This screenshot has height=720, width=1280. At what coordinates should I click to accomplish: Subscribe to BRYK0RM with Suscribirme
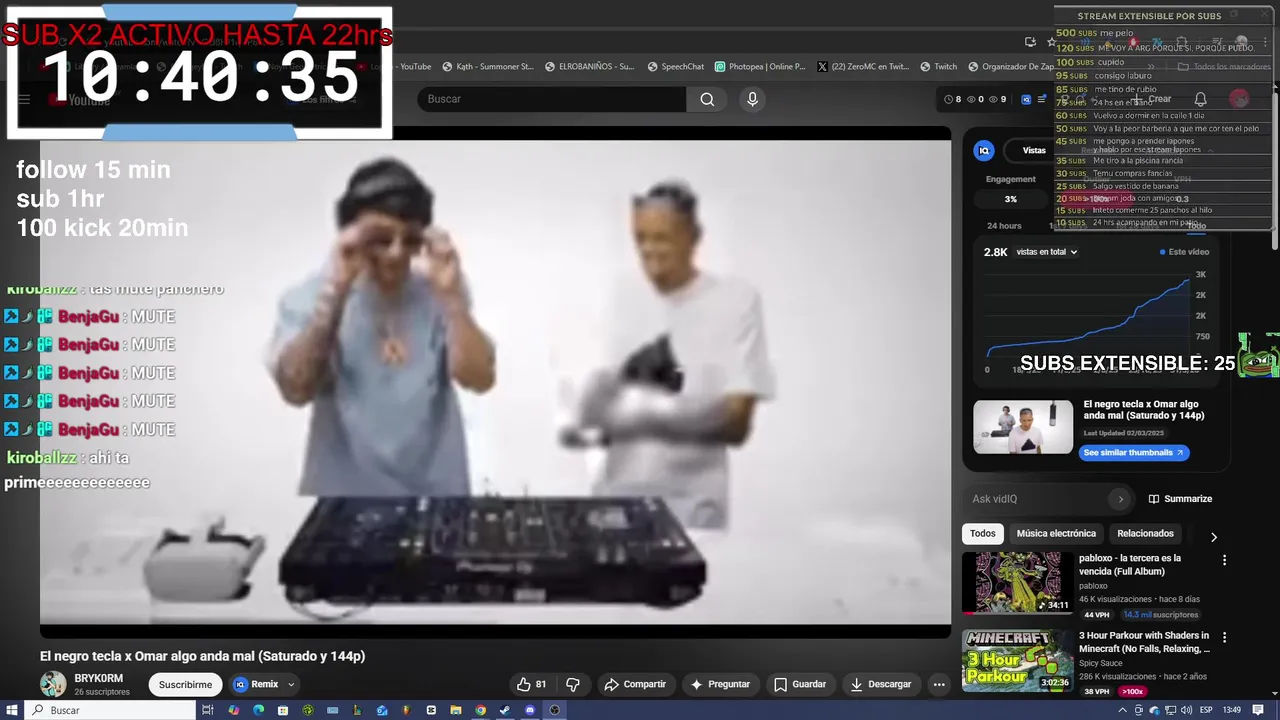pyautogui.click(x=185, y=684)
